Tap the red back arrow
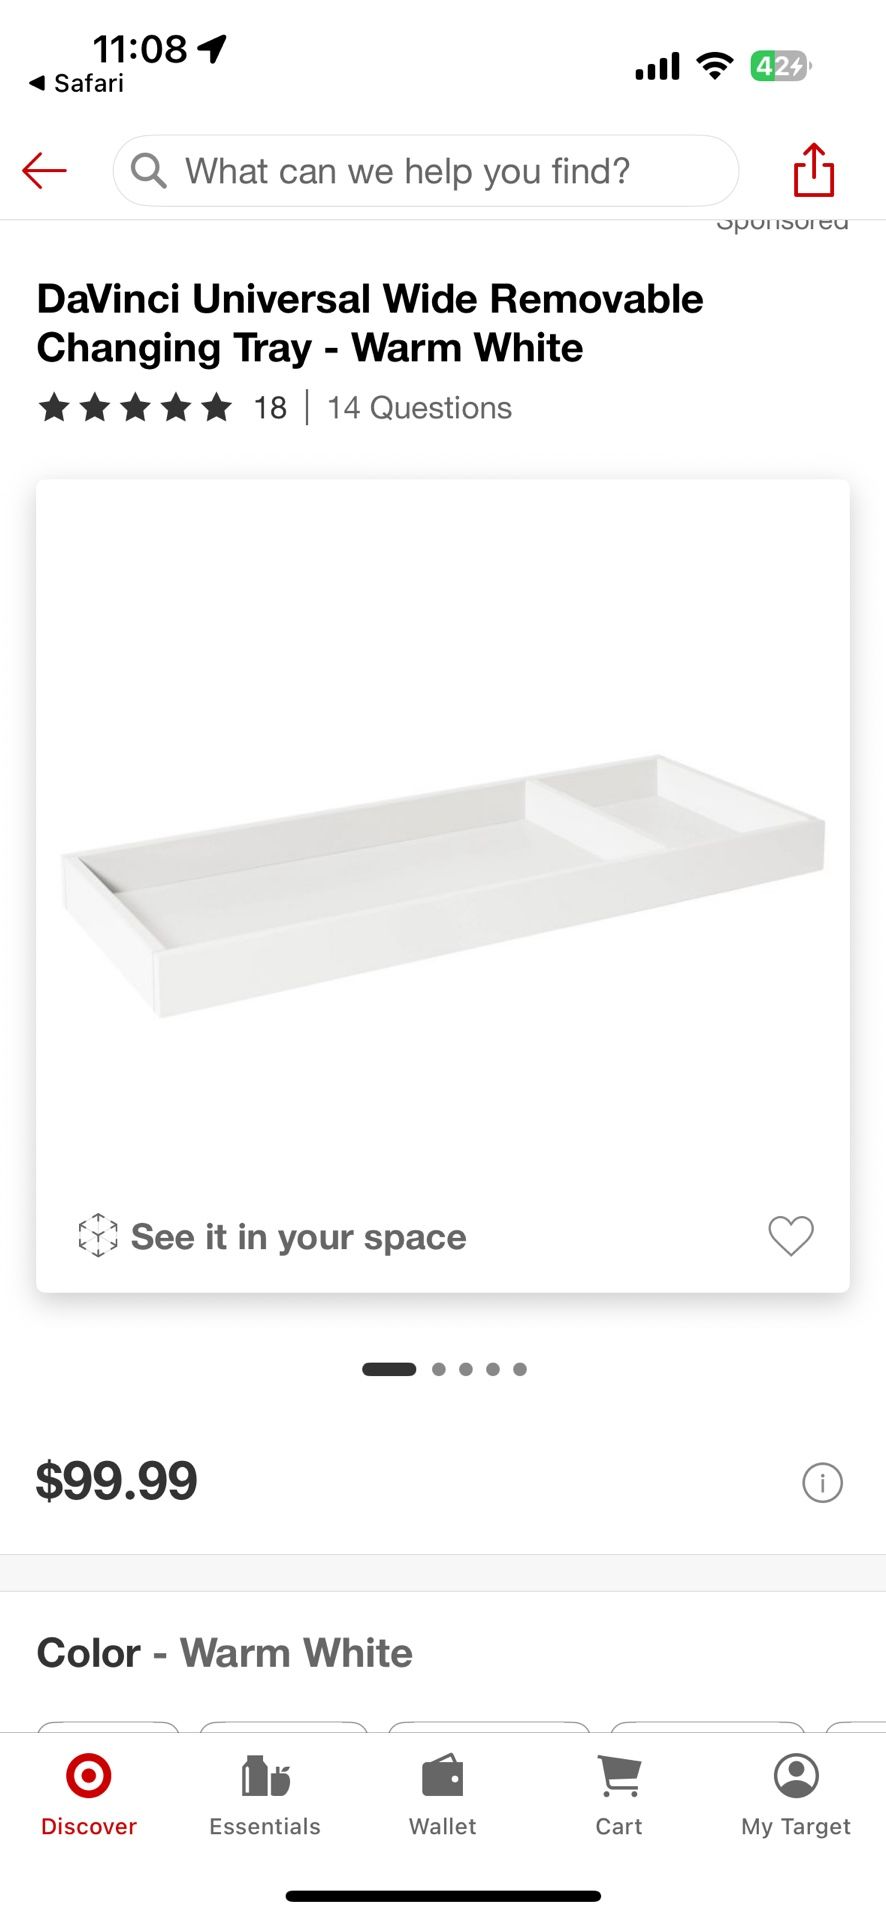This screenshot has width=886, height=1920. point(45,171)
